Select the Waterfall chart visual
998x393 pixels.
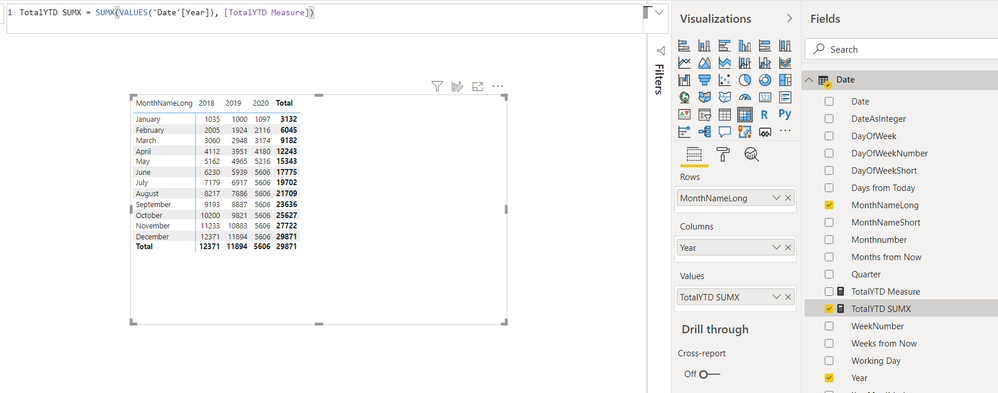tap(684, 80)
